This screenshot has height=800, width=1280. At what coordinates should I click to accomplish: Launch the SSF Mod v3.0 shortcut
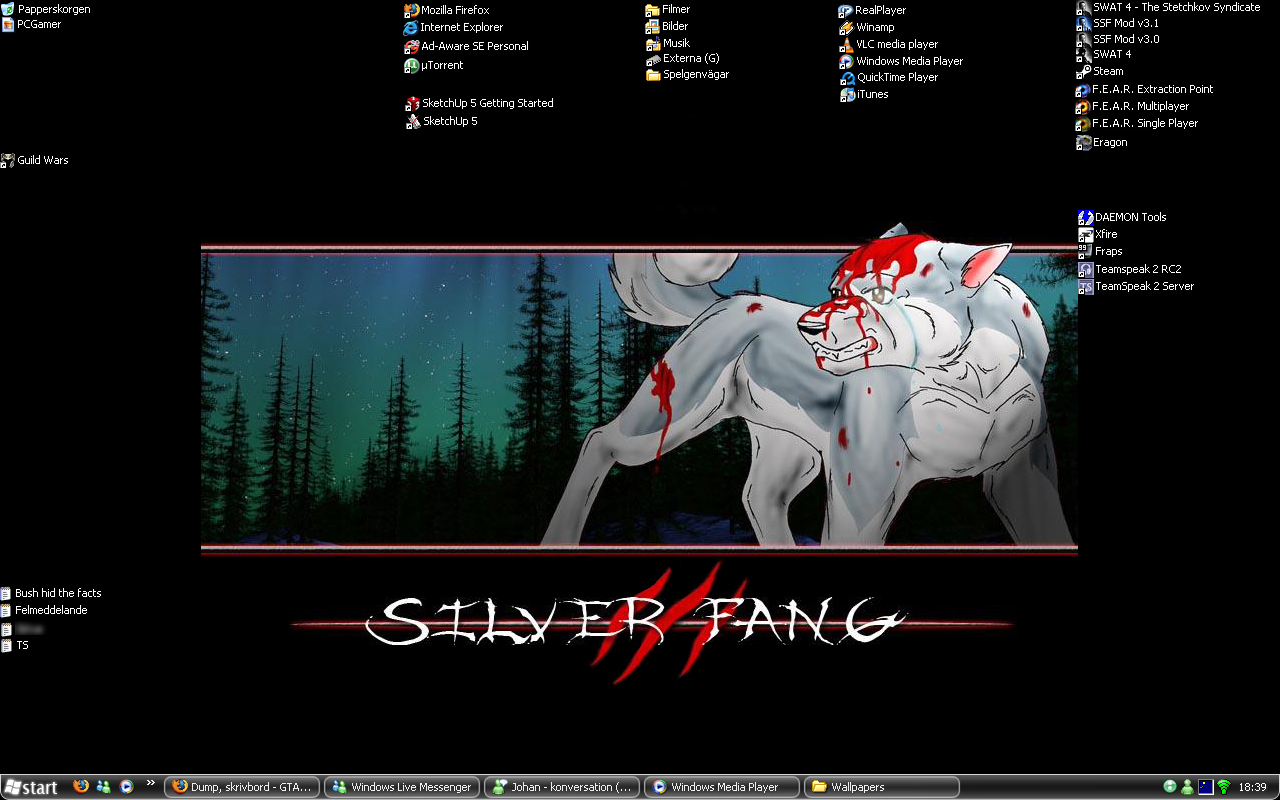coord(1118,39)
